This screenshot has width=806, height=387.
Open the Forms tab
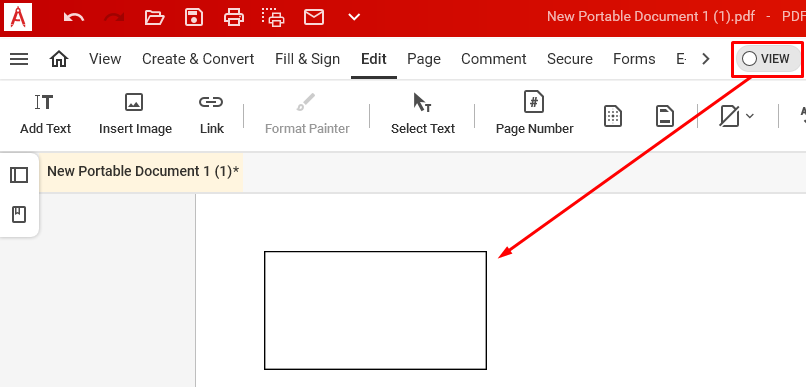pos(634,59)
